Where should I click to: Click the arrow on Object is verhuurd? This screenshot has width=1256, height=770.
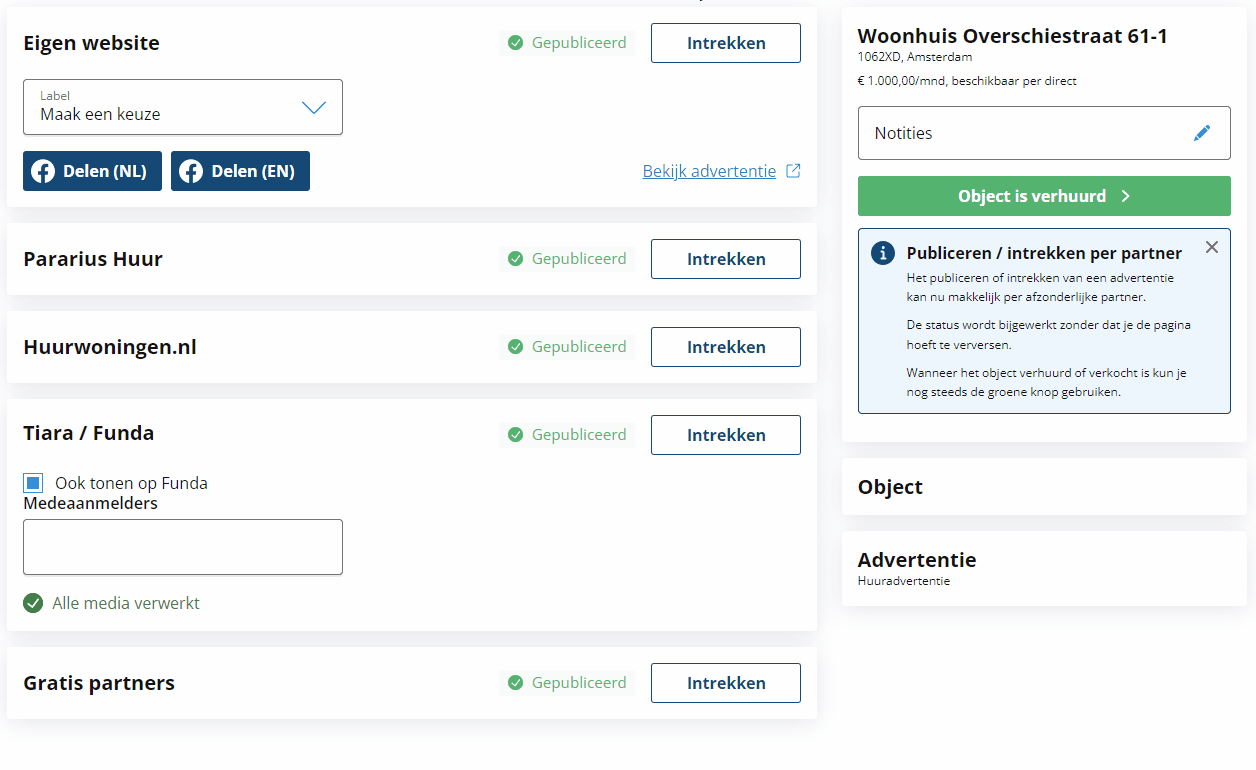pyautogui.click(x=1125, y=196)
